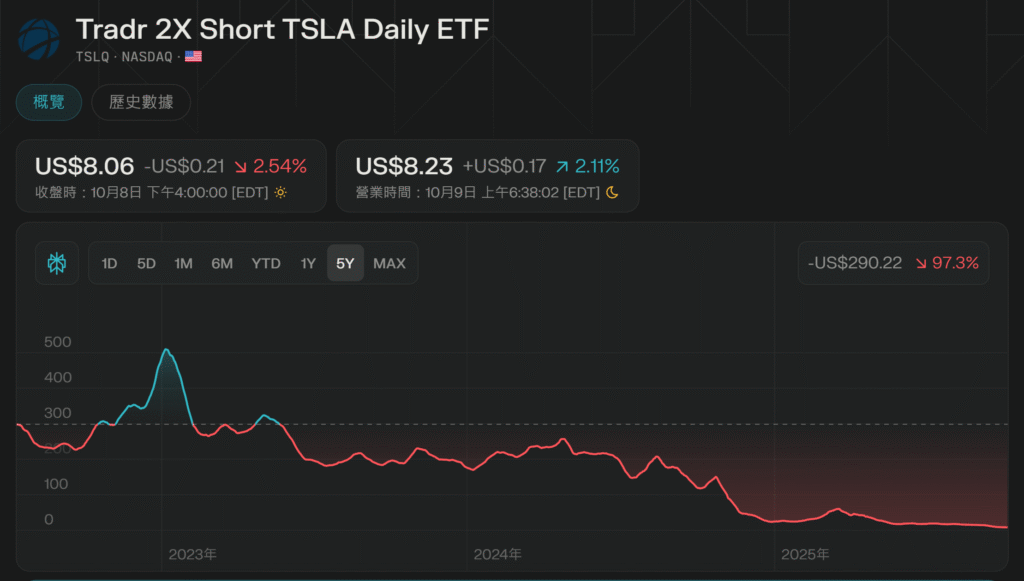Click the moon icon beside after-hours time
Viewport: 1024px width, 581px height.
point(612,192)
